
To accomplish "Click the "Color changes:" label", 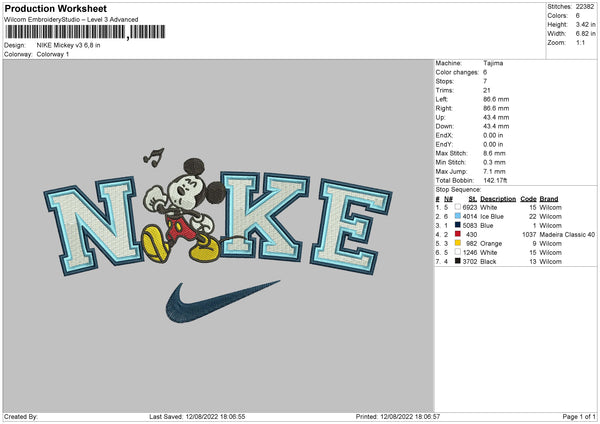I will (x=457, y=72).
